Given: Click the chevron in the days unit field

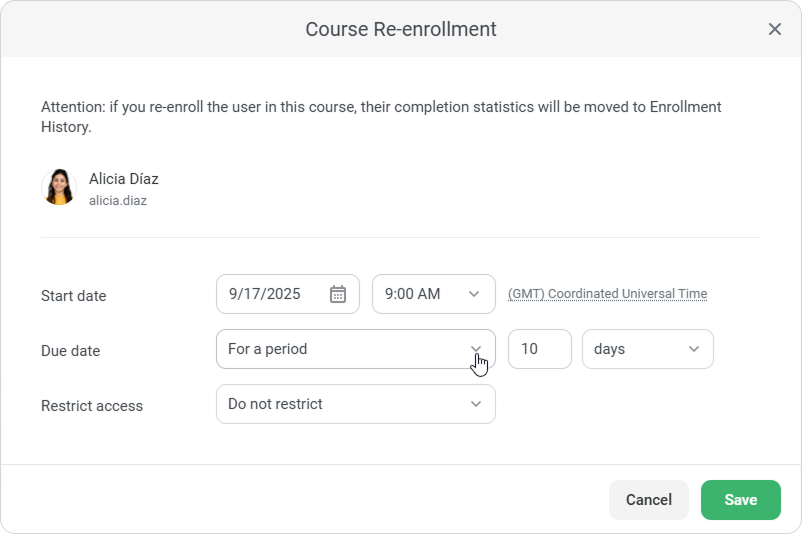Looking at the screenshot, I should (694, 349).
